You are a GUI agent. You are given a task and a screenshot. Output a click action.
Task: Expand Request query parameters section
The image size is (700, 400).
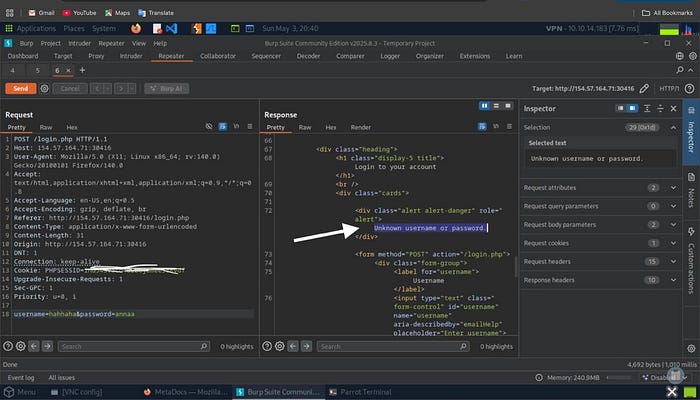[x=673, y=206]
